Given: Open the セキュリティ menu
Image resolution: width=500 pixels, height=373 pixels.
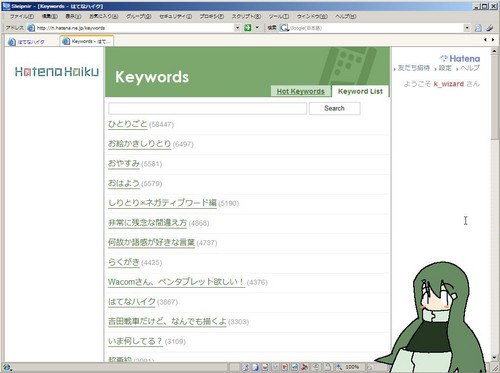Looking at the screenshot, I should 176,16.
